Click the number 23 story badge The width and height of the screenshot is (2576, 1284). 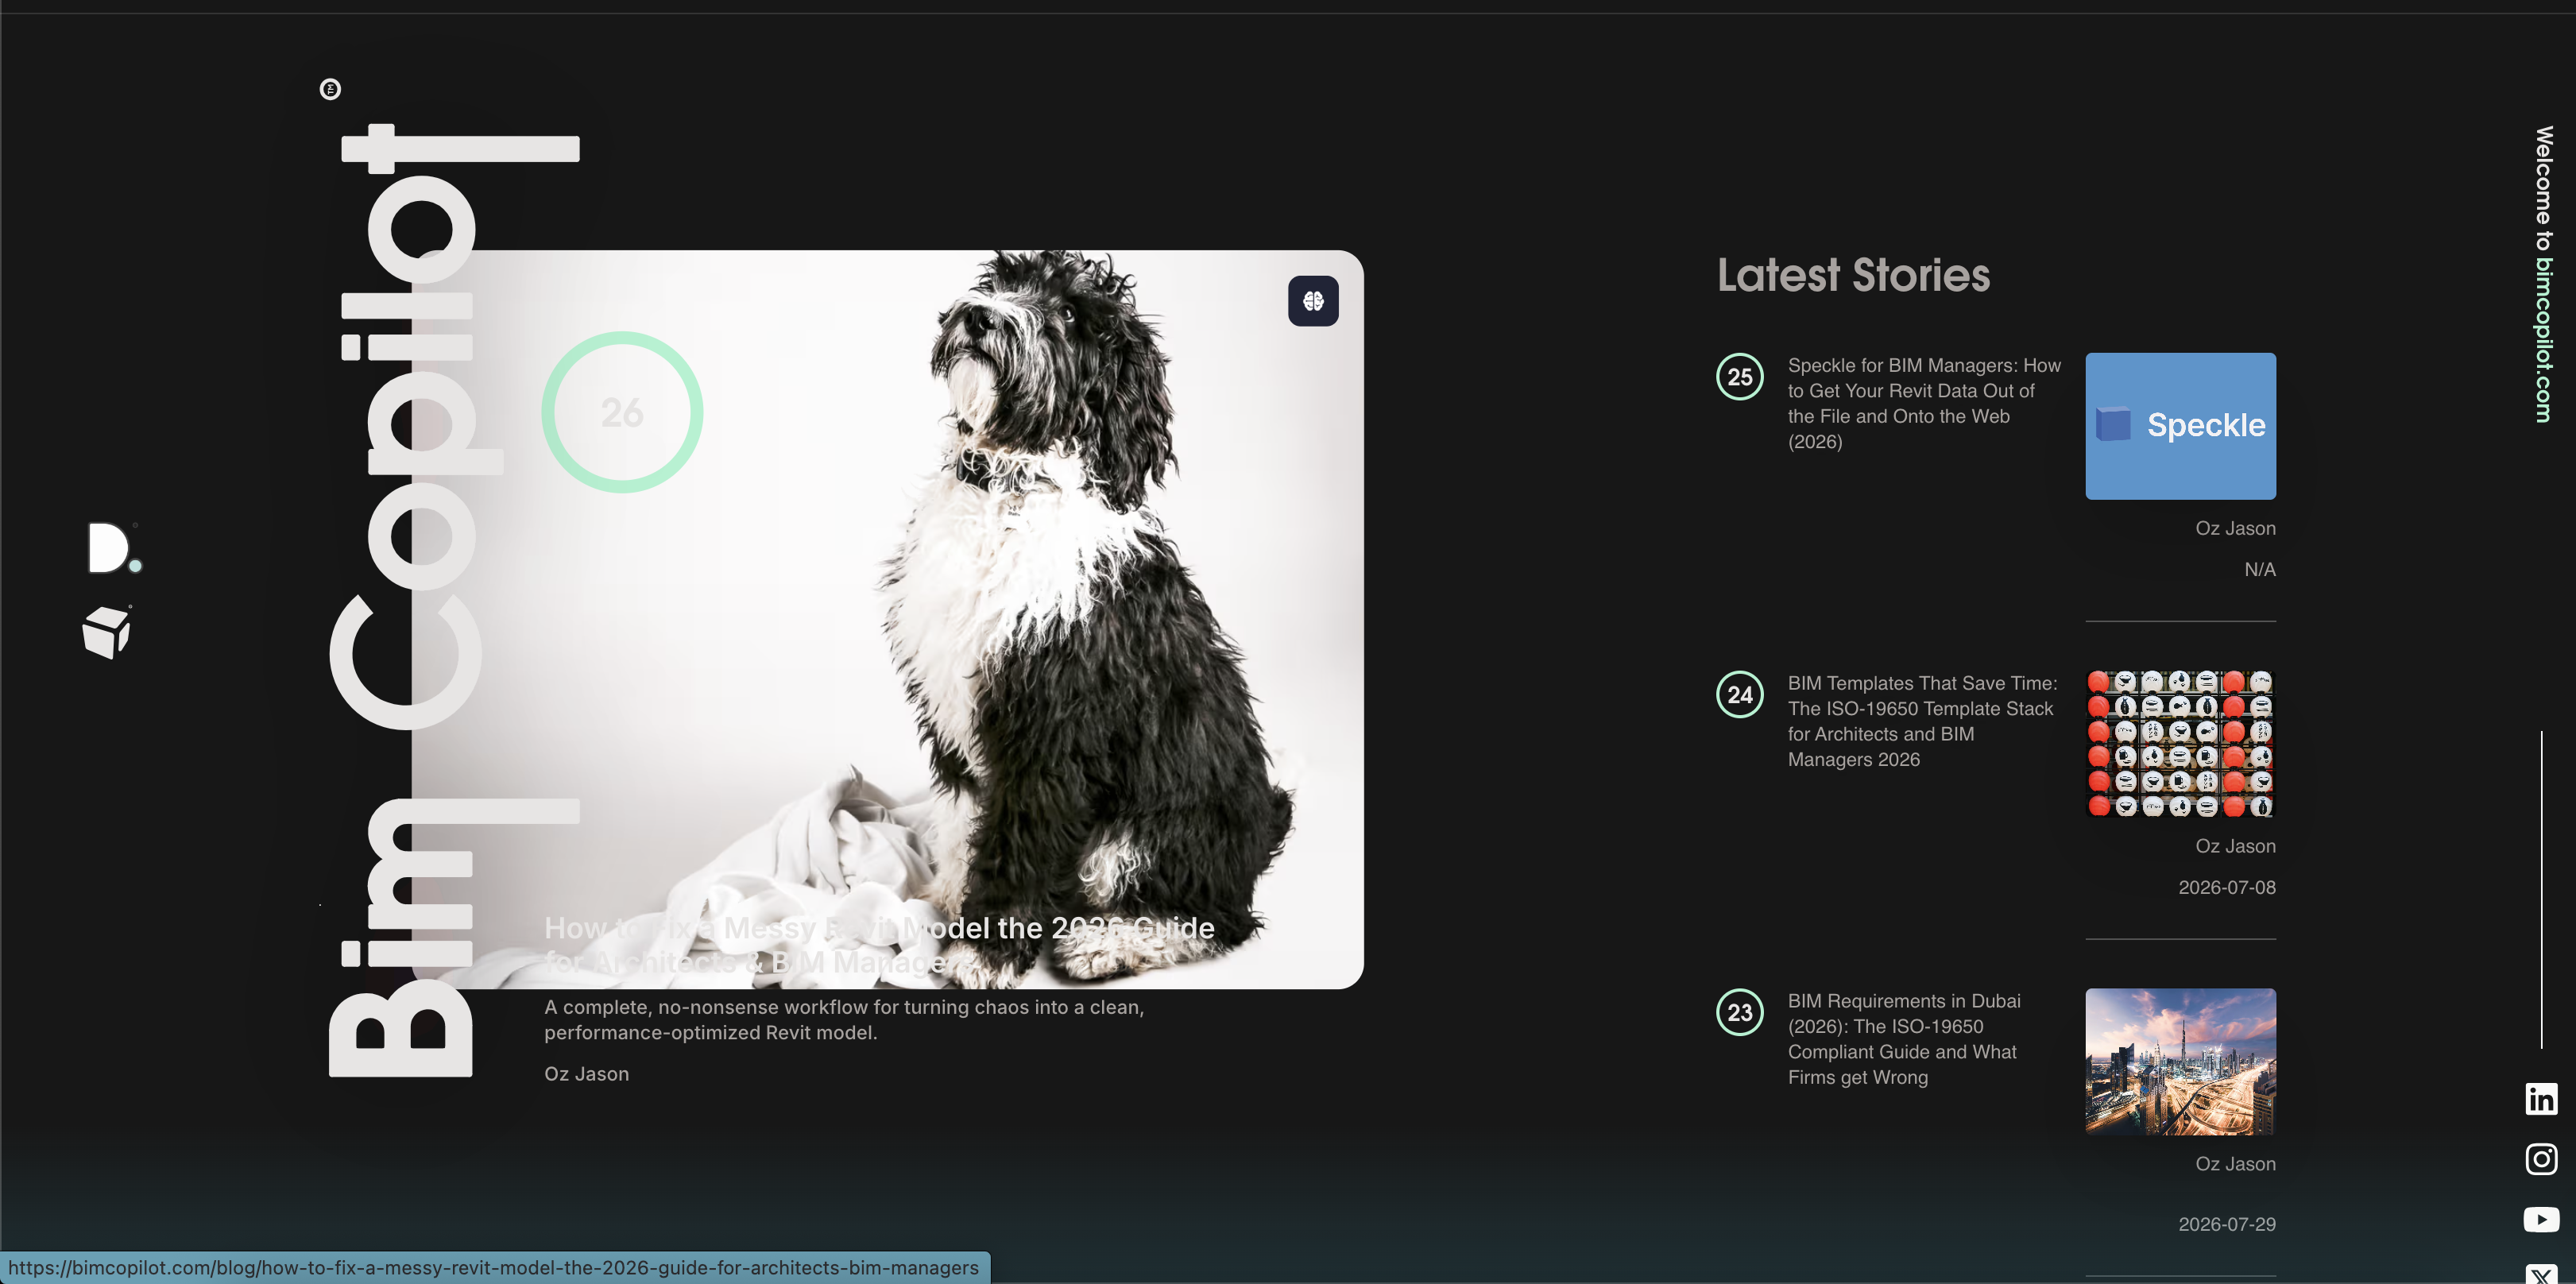1740,1013
